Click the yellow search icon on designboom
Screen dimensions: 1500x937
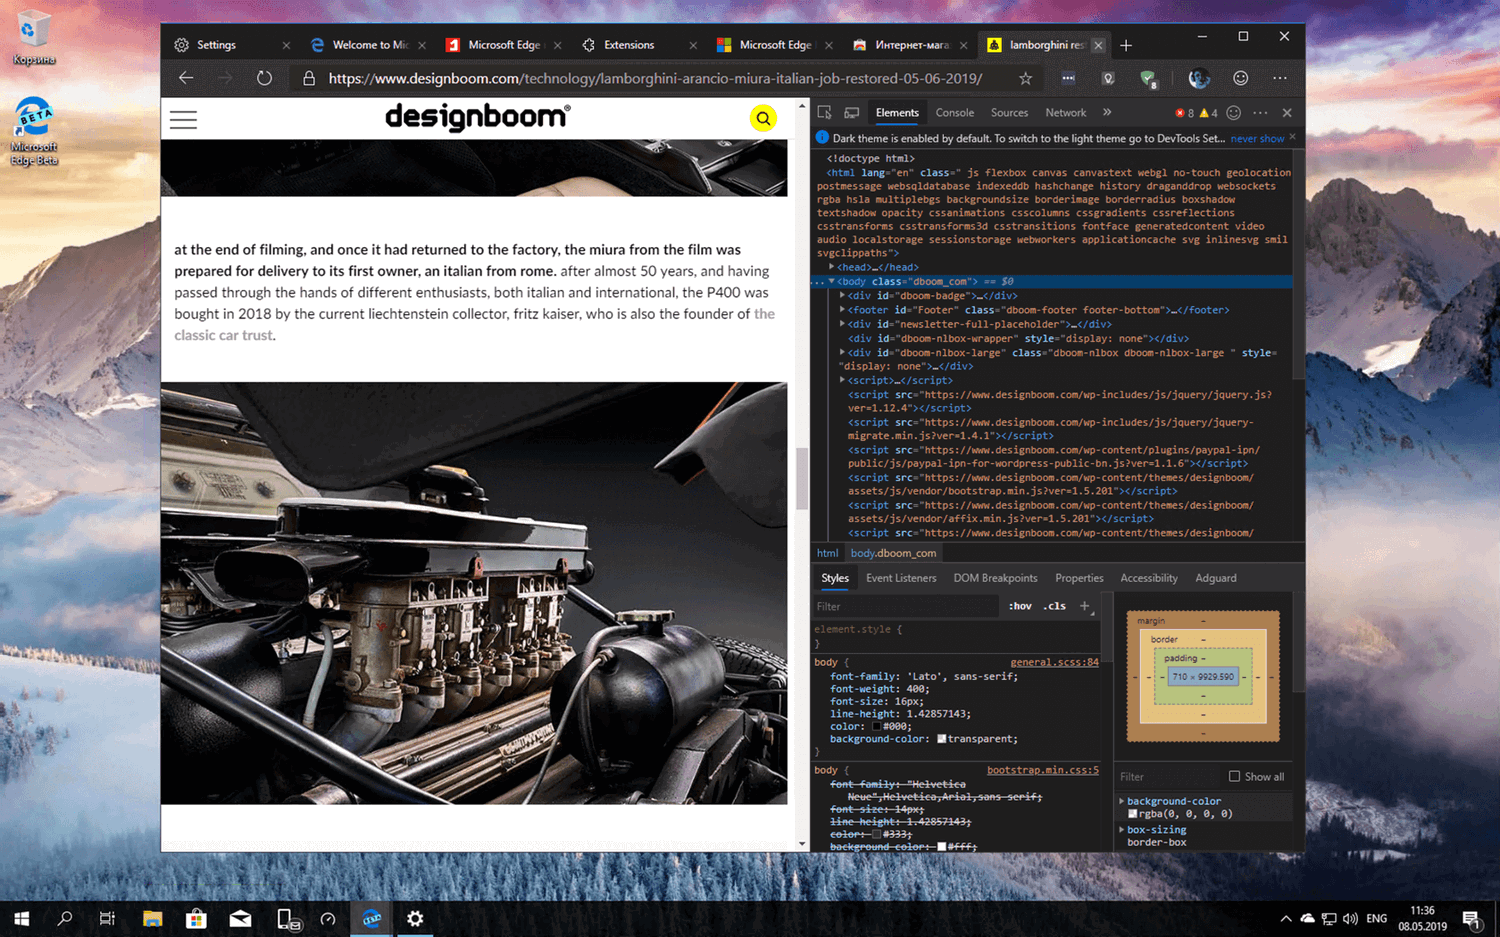[763, 119]
